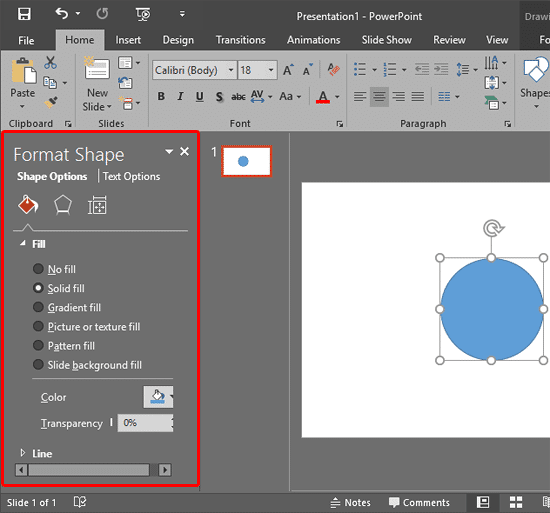Select the Effects pentagon icon
The image size is (550, 513).
[63, 205]
